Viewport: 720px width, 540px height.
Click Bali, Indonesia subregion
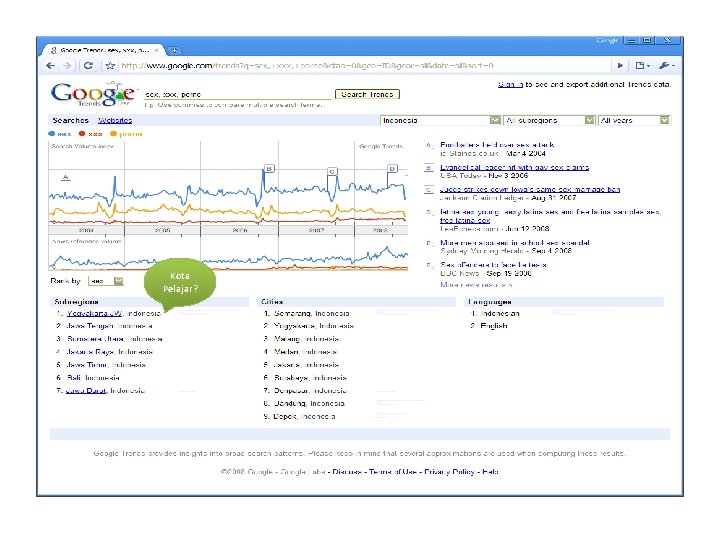coord(93,377)
